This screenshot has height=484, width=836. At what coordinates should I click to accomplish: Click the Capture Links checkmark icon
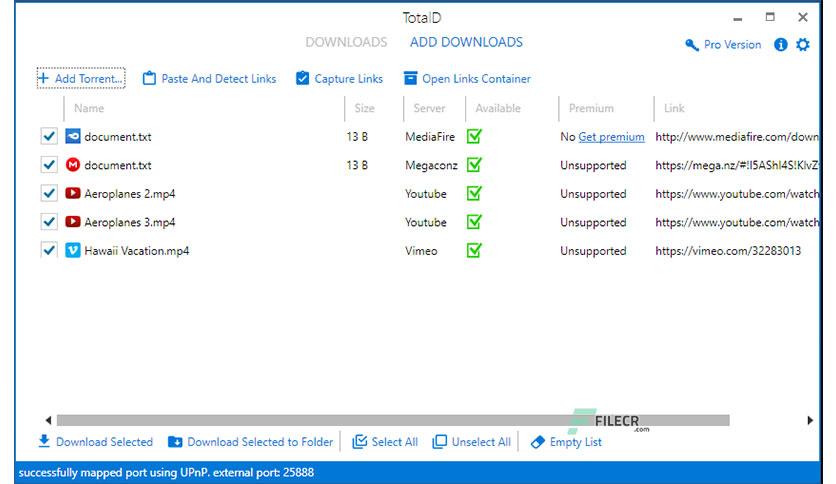click(302, 78)
